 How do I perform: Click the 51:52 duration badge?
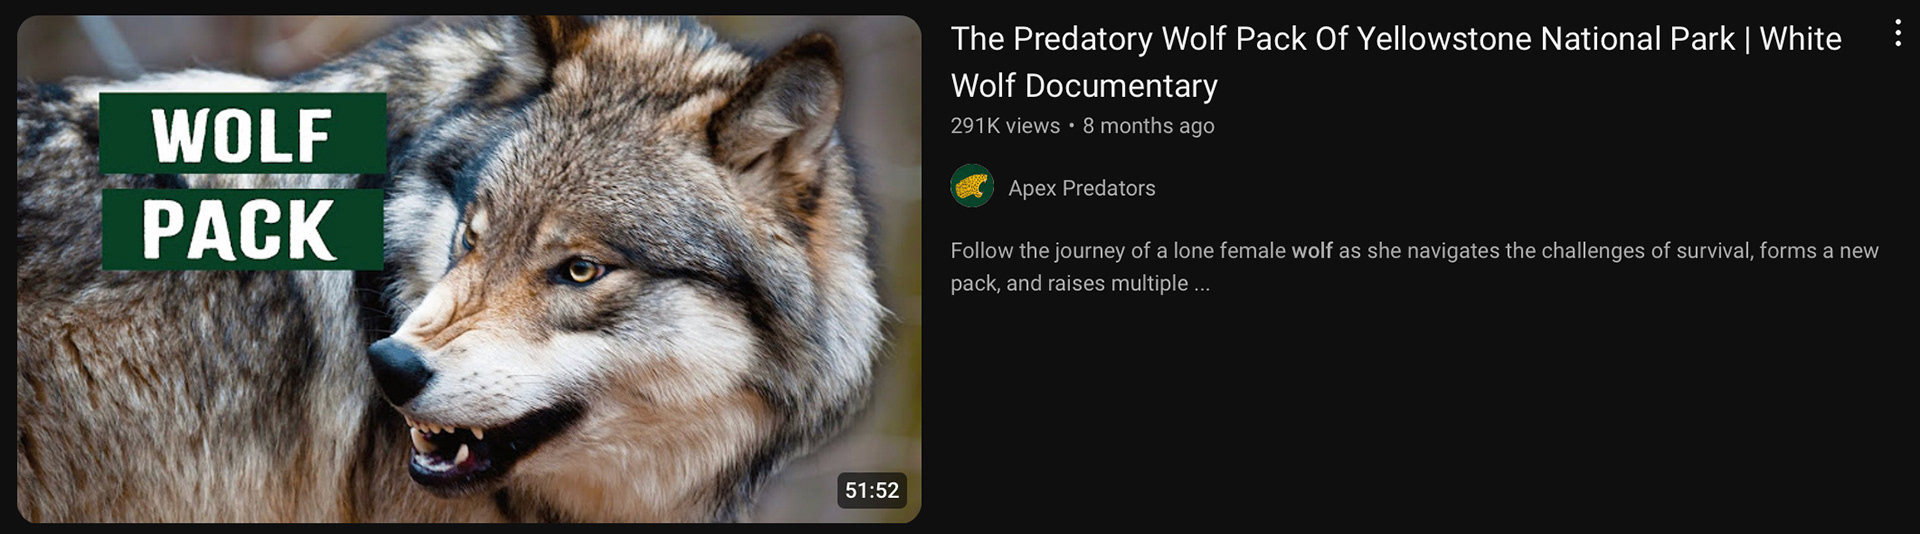(x=871, y=490)
